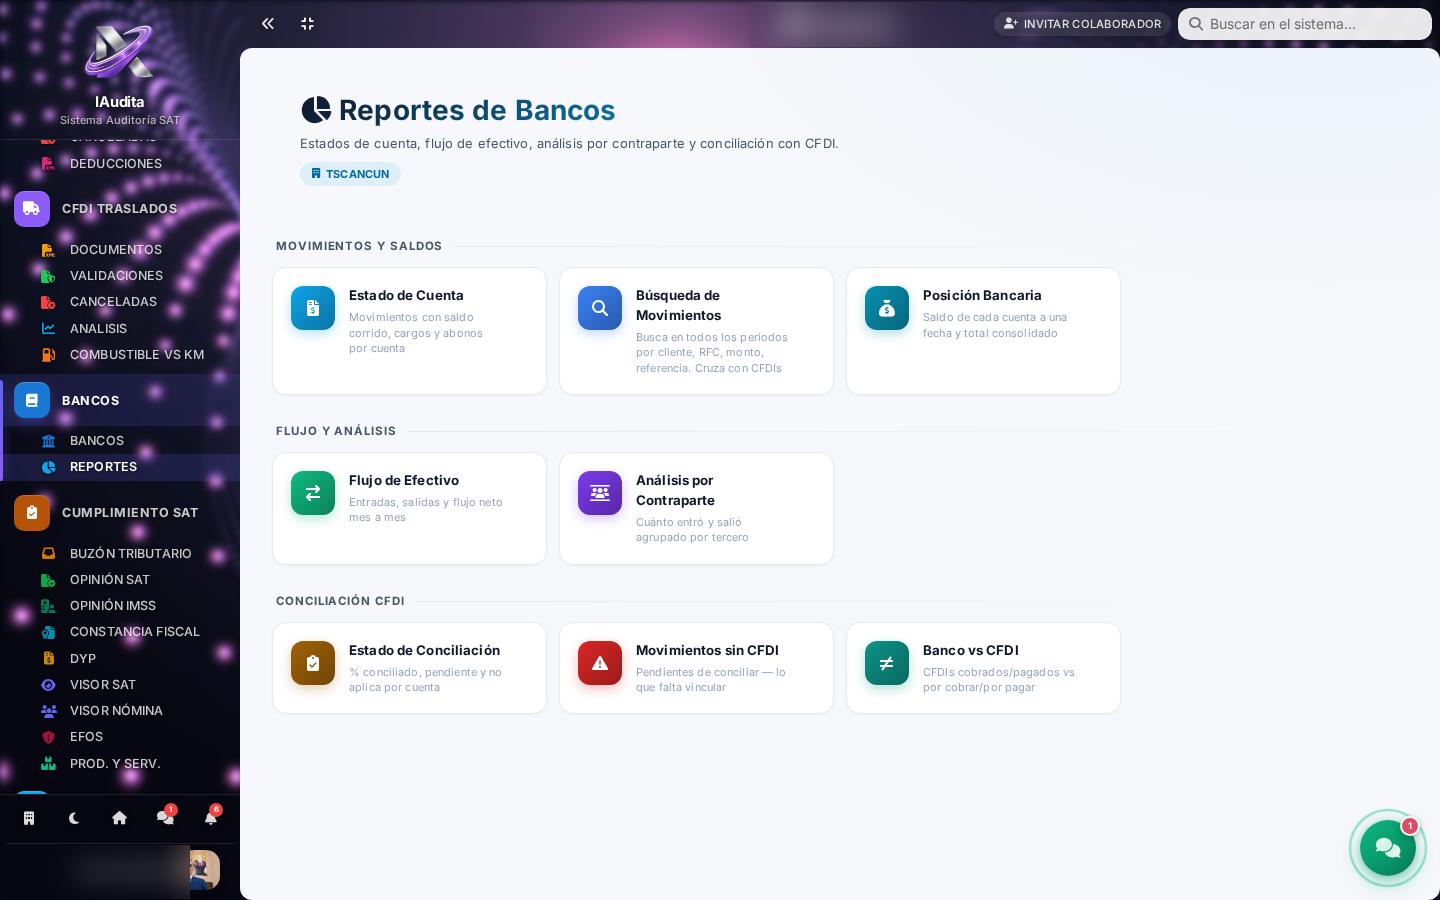1440x900 pixels.
Task: Open the floating chat bubble button
Action: tap(1388, 848)
